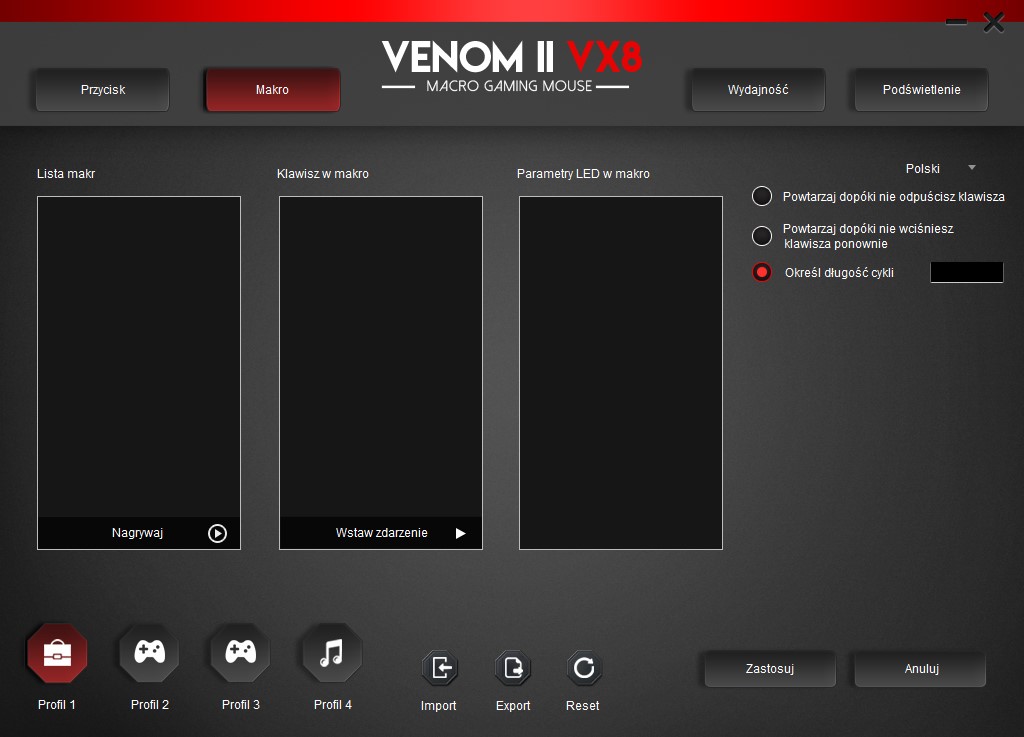Screen dimensions: 1024x737
Task: Select 'Powtarzaj dopóki nie odpuścisz klawisza' option
Action: (x=762, y=196)
